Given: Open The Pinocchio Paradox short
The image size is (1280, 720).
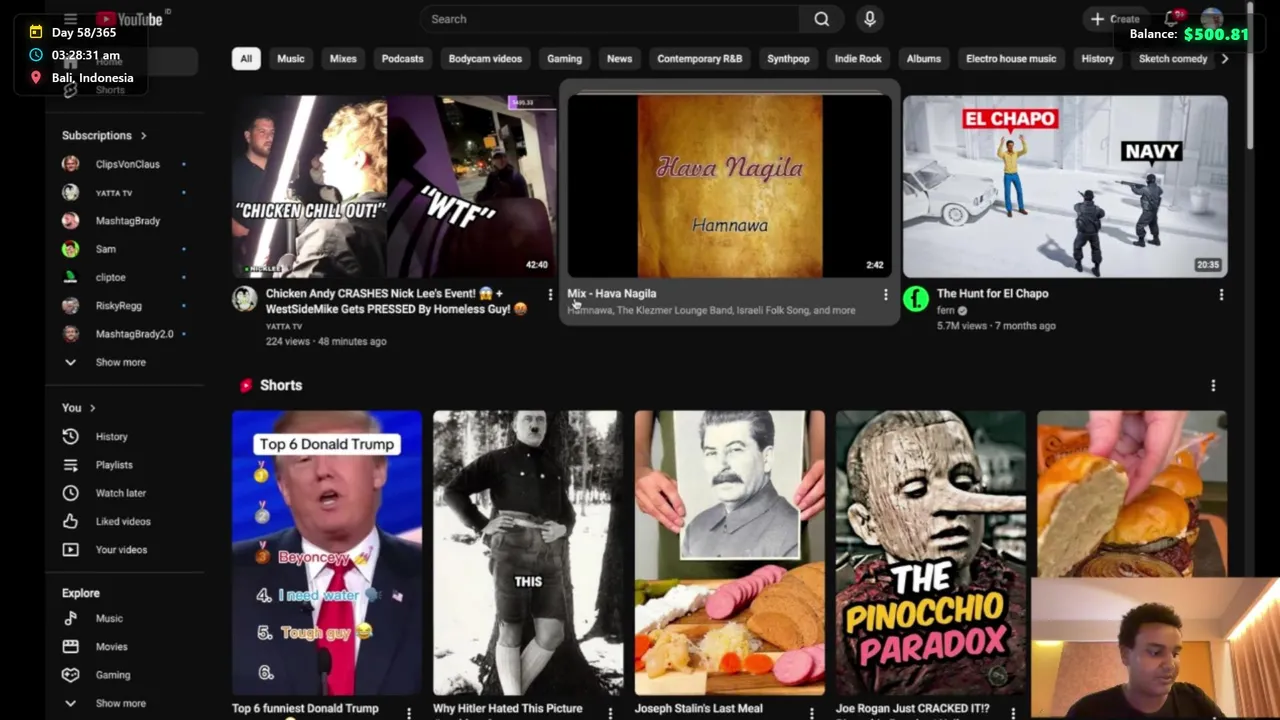Looking at the screenshot, I should [x=930, y=552].
